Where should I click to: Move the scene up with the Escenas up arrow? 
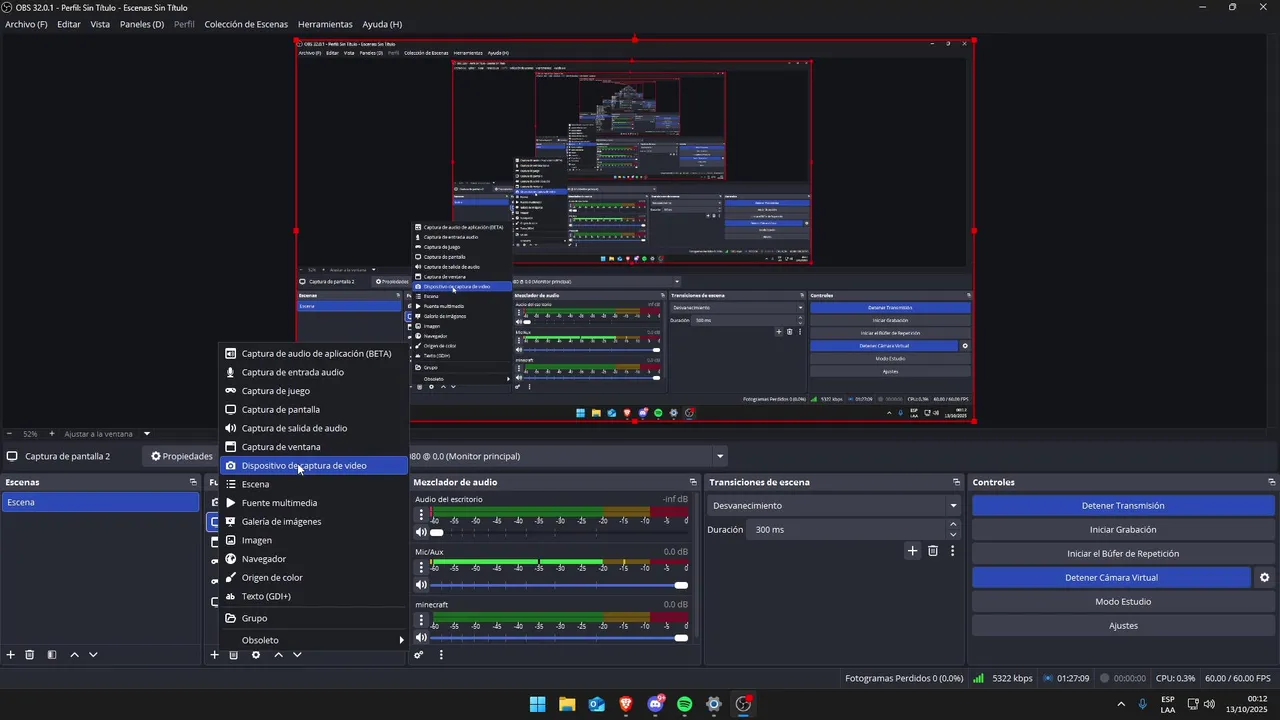(74, 655)
